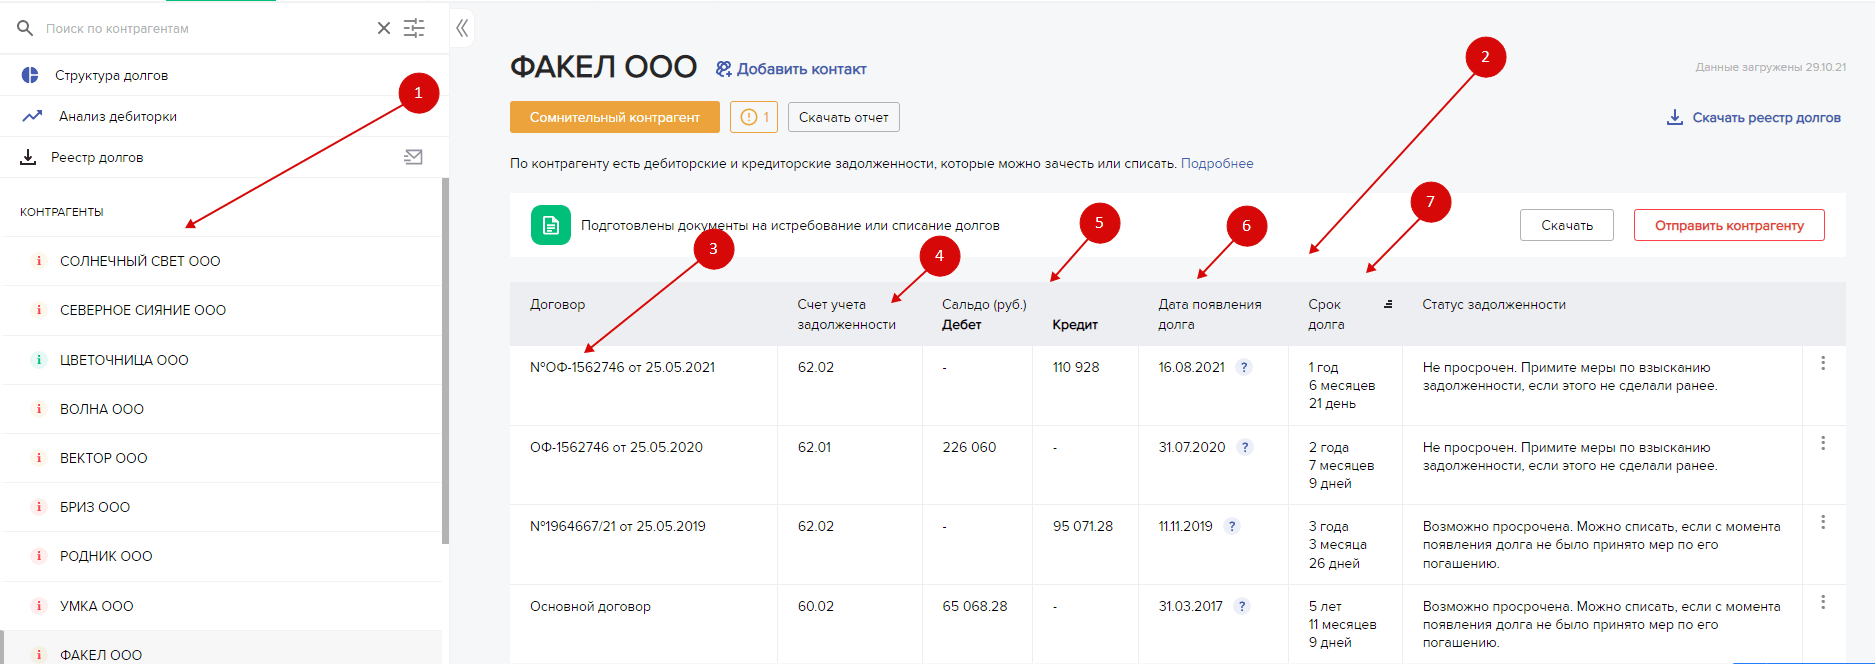
Task: Click the Добавить контакт link
Action: [x=791, y=69]
